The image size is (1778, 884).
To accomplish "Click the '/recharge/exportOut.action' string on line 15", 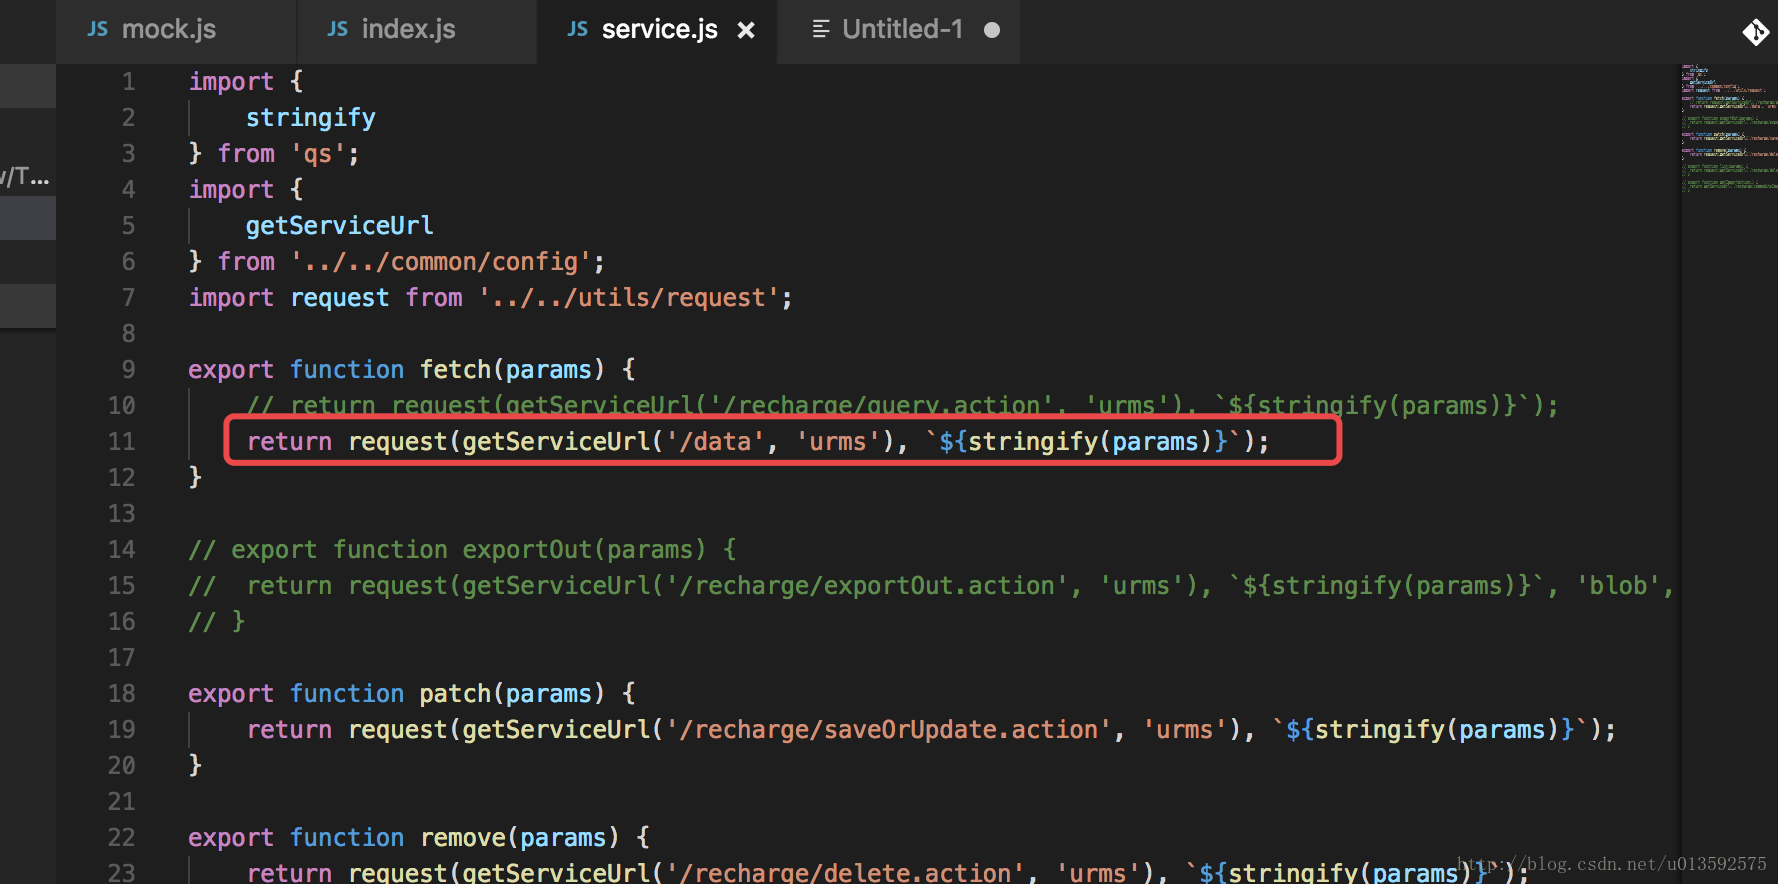I will click(867, 586).
